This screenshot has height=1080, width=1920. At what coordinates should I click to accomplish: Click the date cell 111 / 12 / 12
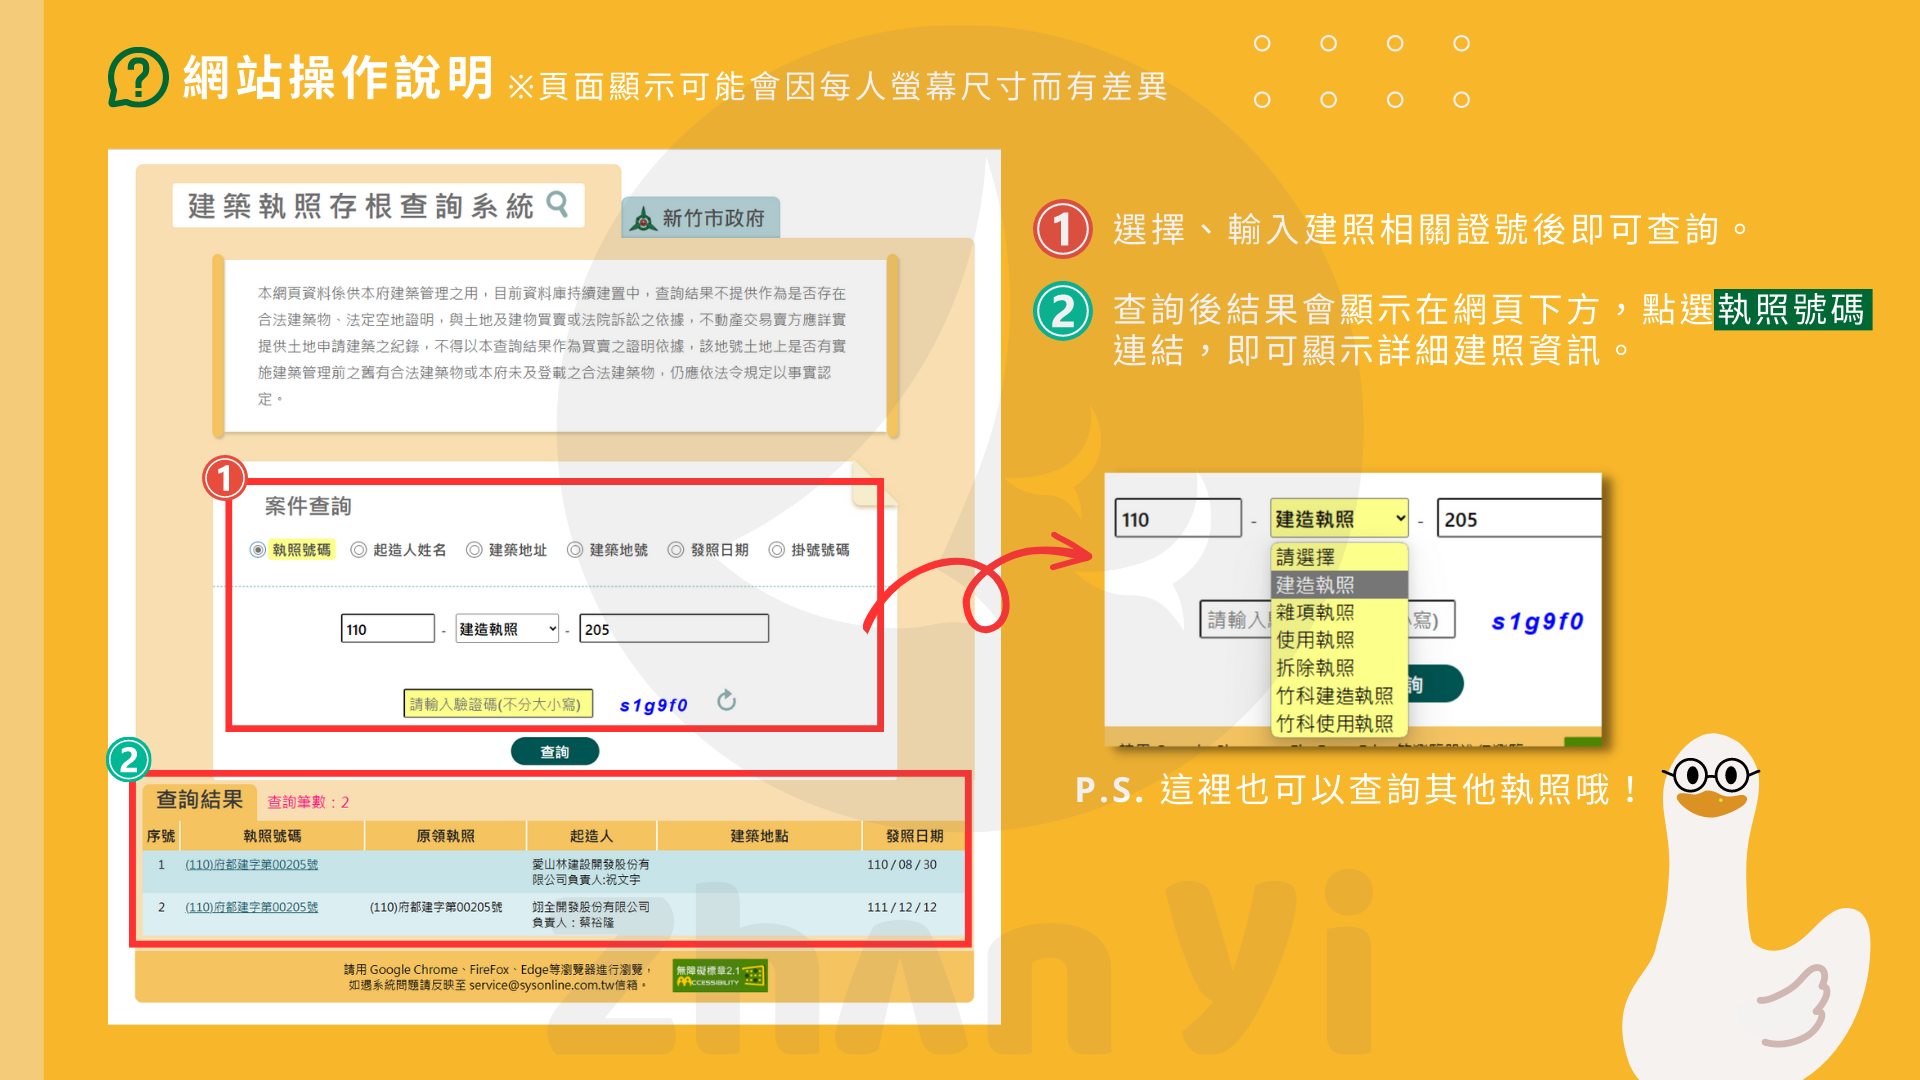(902, 908)
